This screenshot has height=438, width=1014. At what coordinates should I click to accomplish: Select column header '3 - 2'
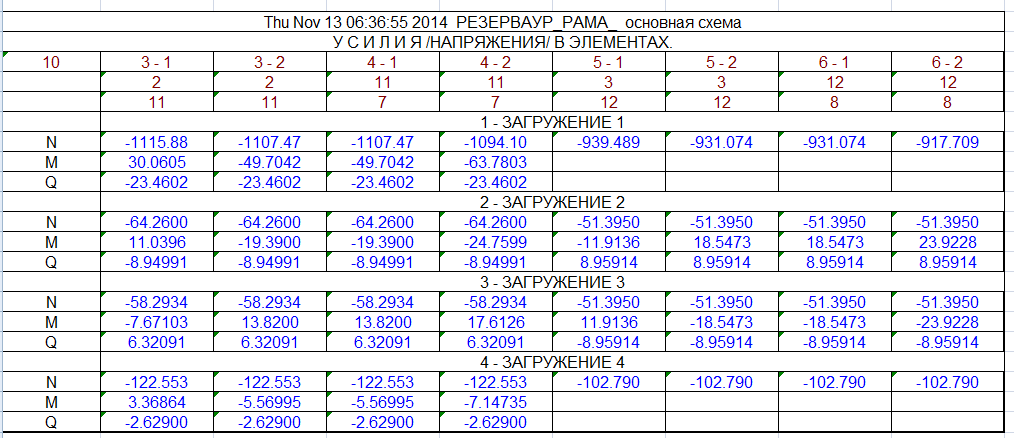pos(270,62)
